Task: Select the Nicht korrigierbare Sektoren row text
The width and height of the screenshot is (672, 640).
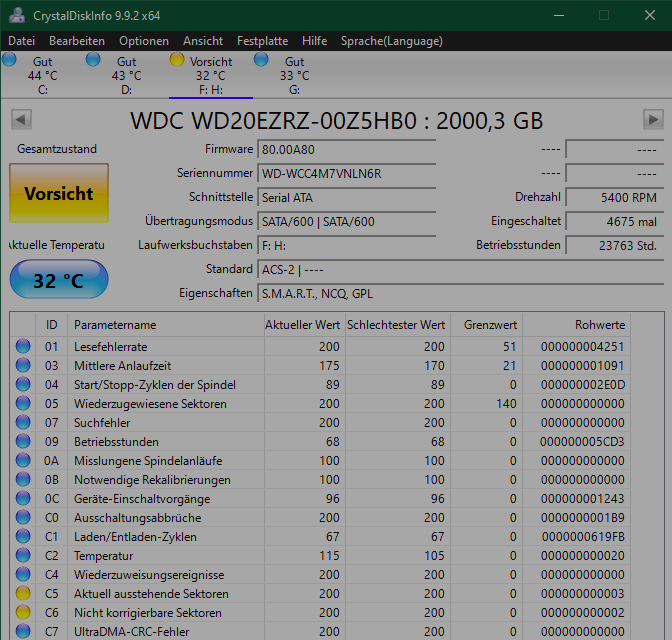Action: coord(148,613)
